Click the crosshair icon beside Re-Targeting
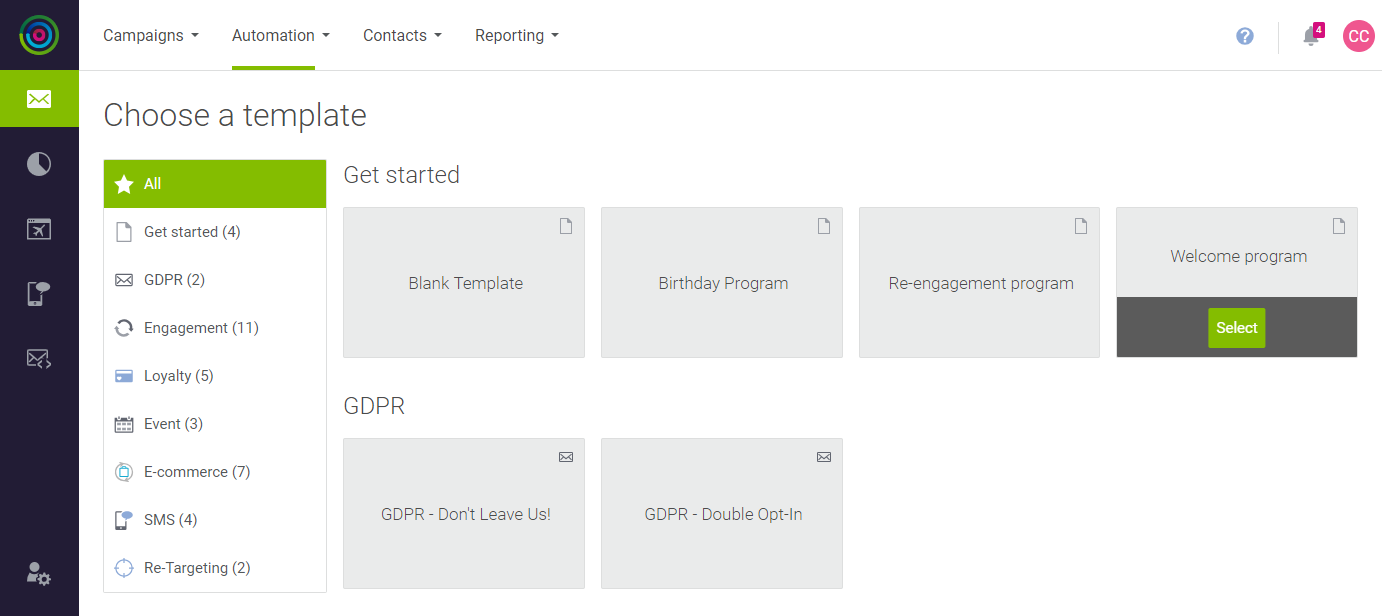This screenshot has width=1382, height=616. click(124, 568)
